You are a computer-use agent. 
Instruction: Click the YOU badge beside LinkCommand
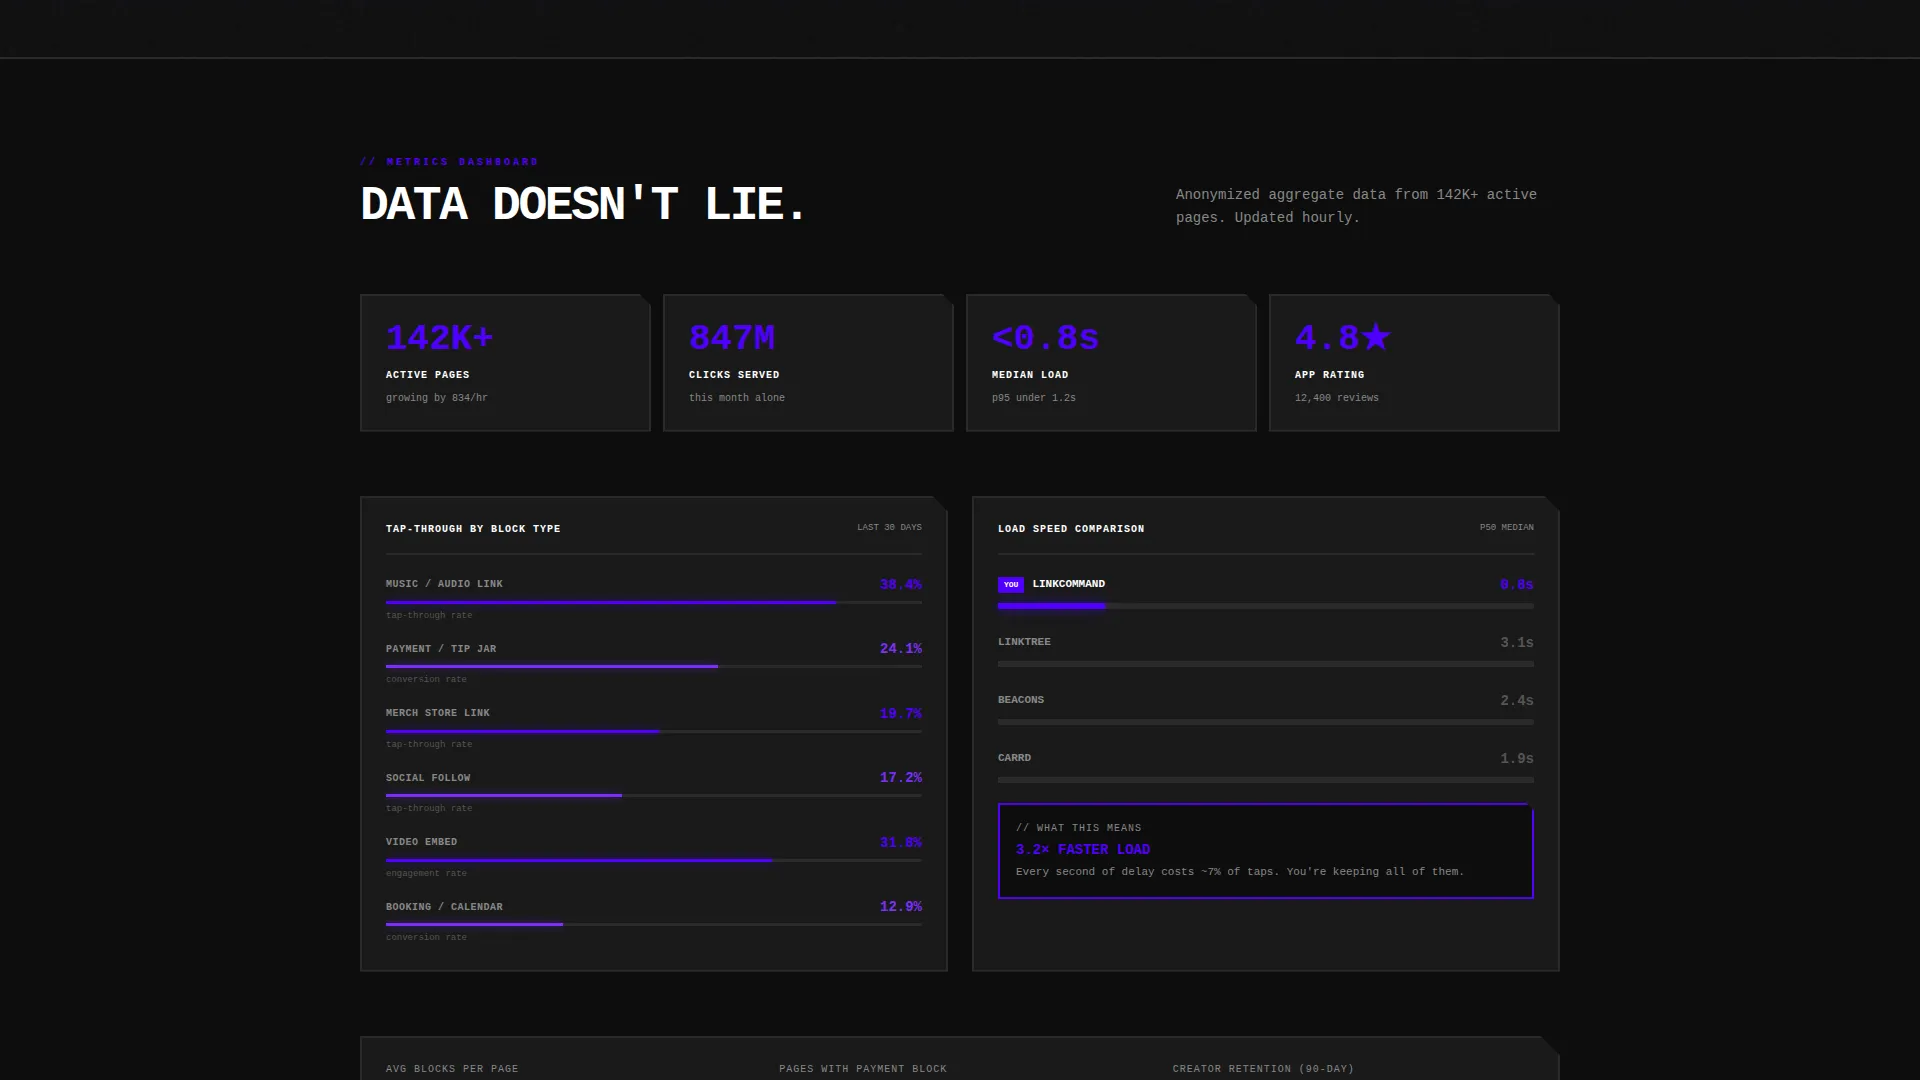(x=1011, y=584)
